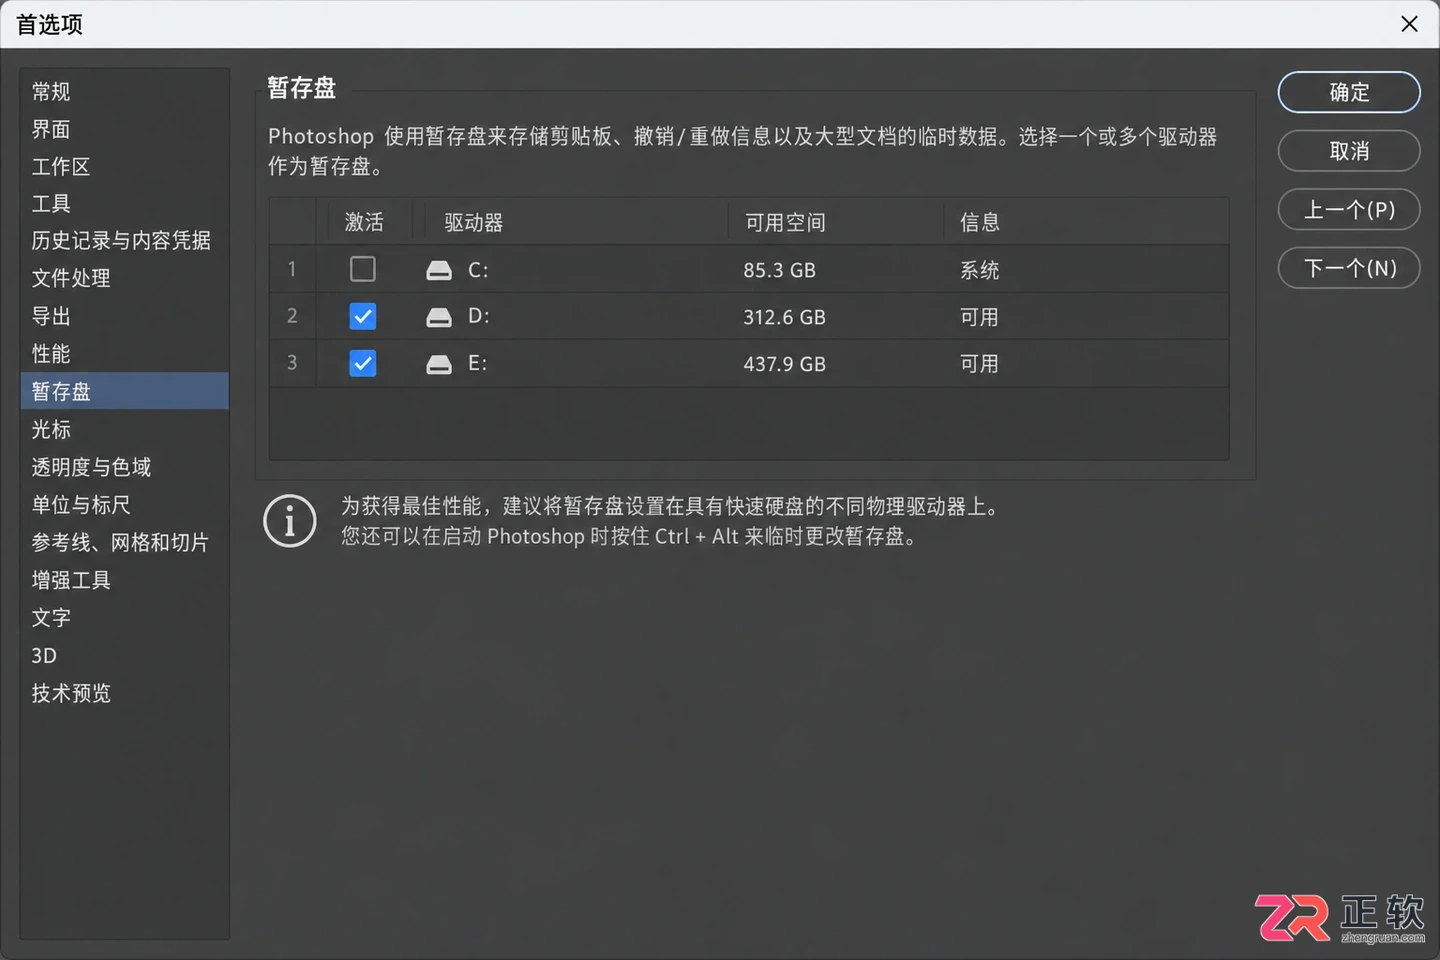Go to next section with 下一个(N)

tap(1349, 268)
